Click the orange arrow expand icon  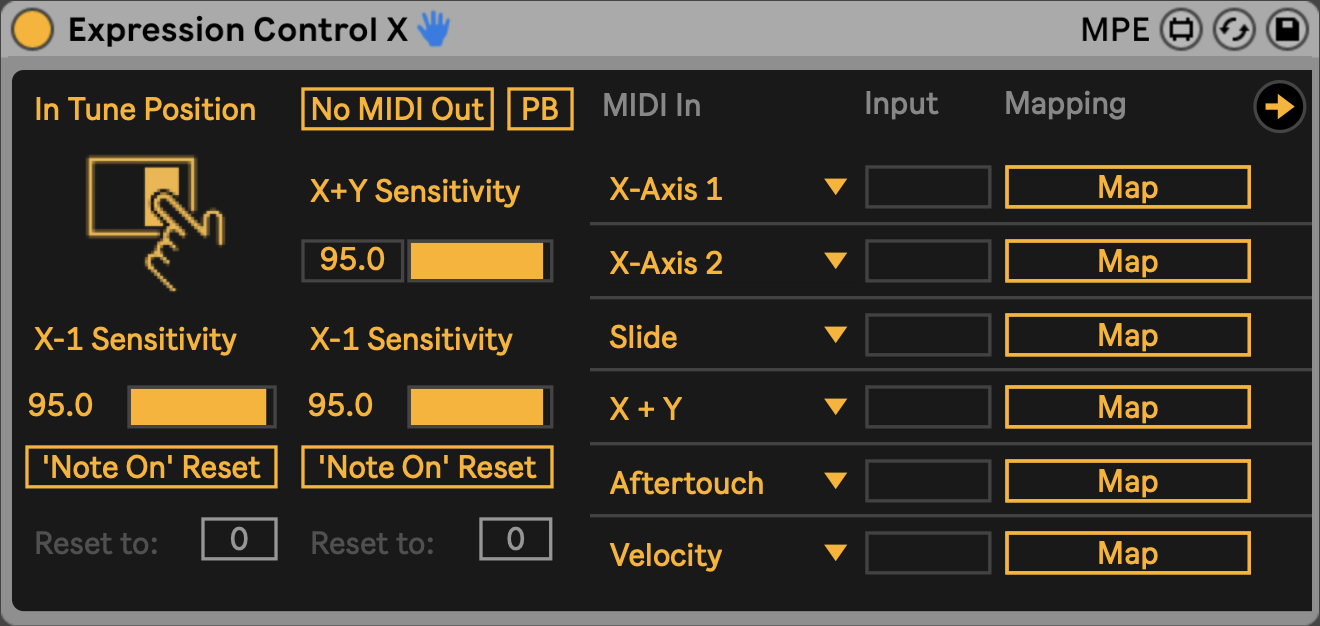click(x=1279, y=107)
